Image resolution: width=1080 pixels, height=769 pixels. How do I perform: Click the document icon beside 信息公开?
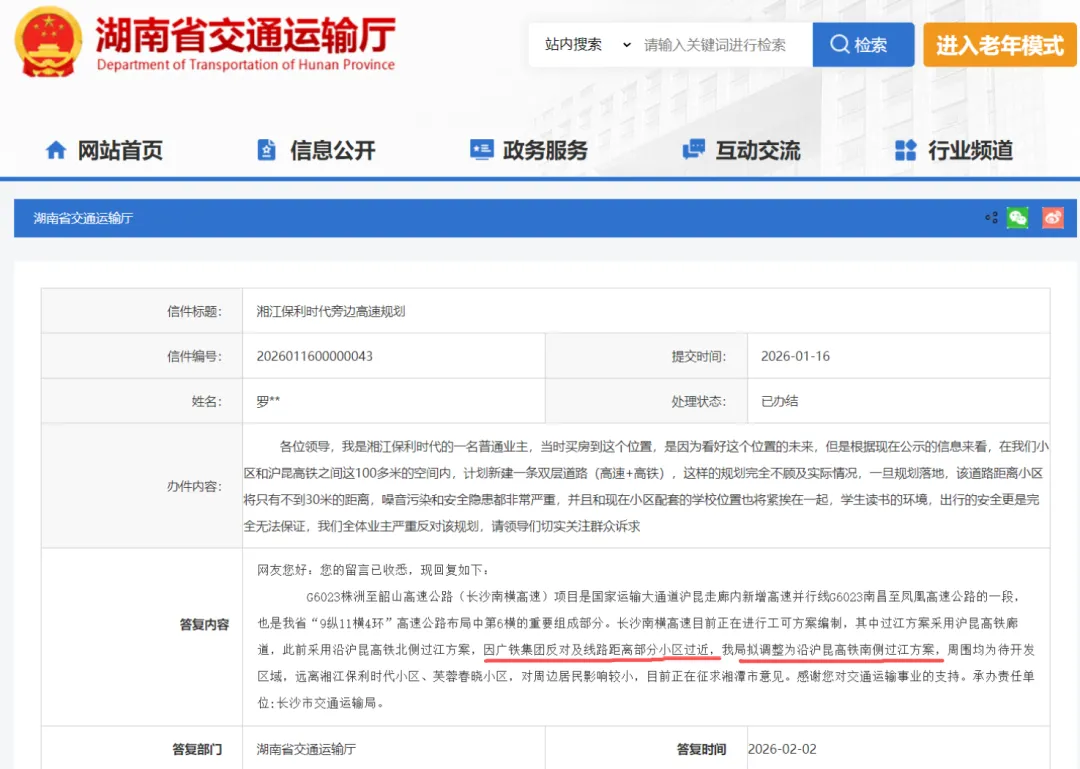click(x=267, y=150)
